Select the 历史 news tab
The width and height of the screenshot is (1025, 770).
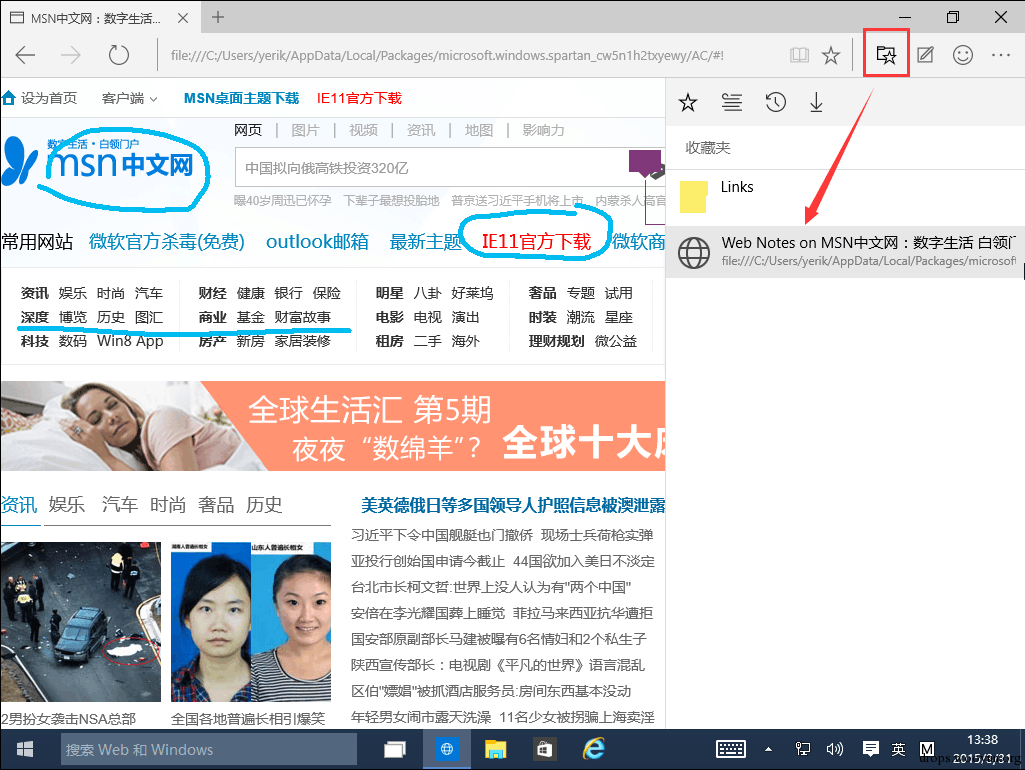(x=264, y=505)
